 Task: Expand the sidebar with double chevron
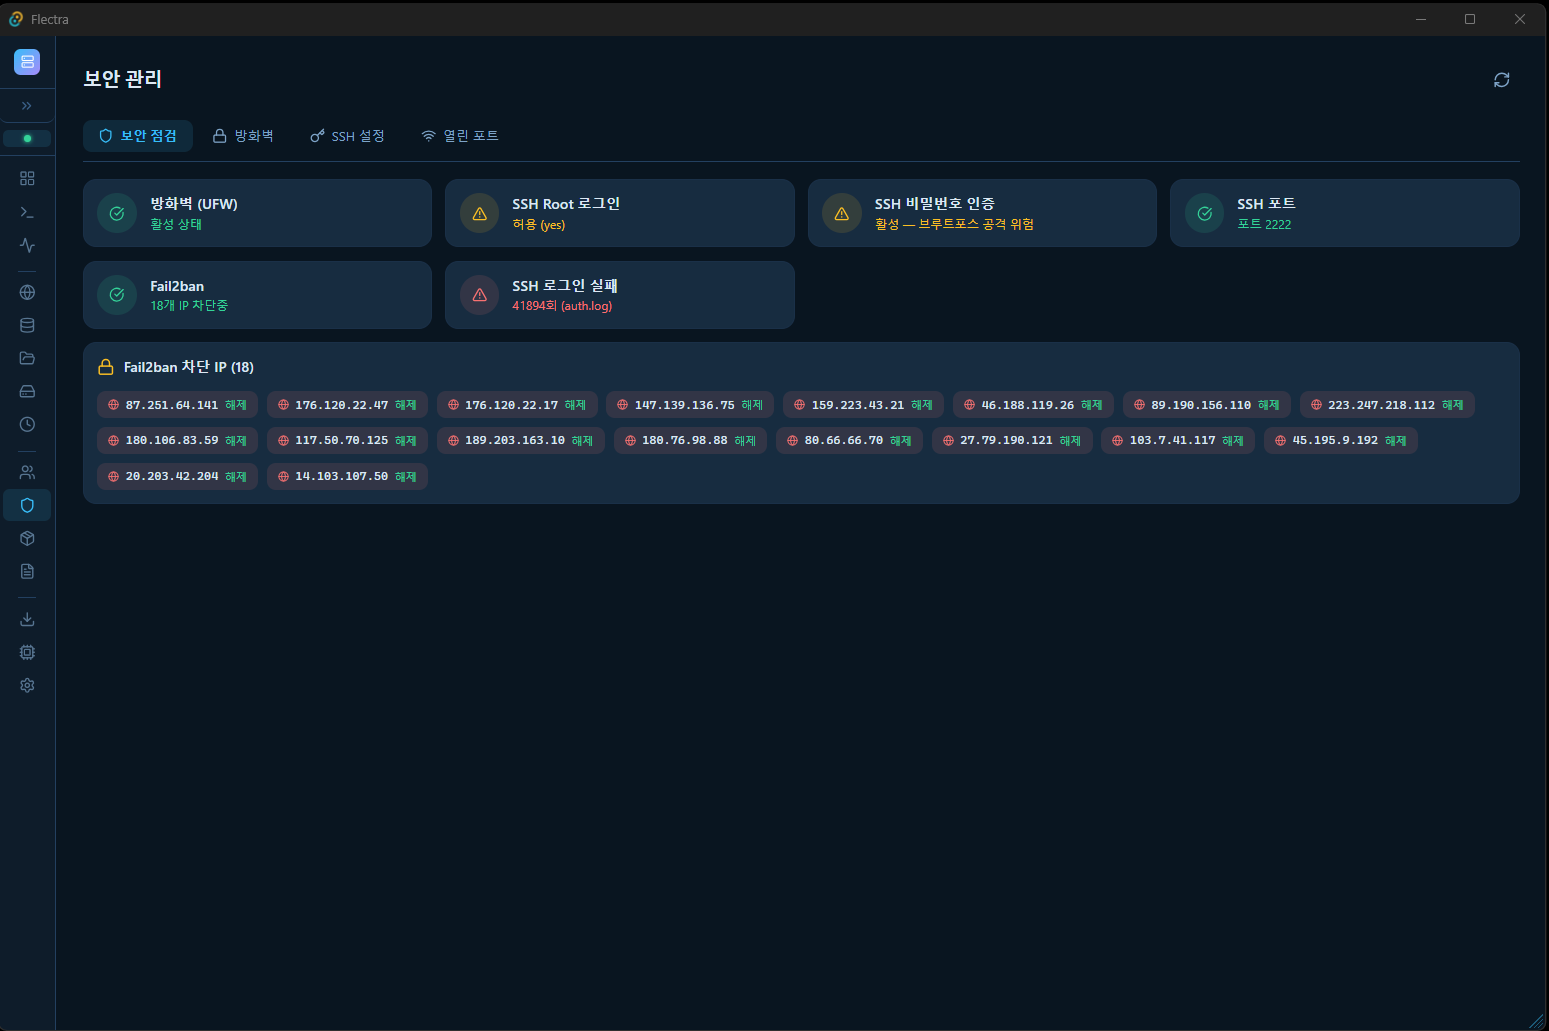click(x=27, y=105)
